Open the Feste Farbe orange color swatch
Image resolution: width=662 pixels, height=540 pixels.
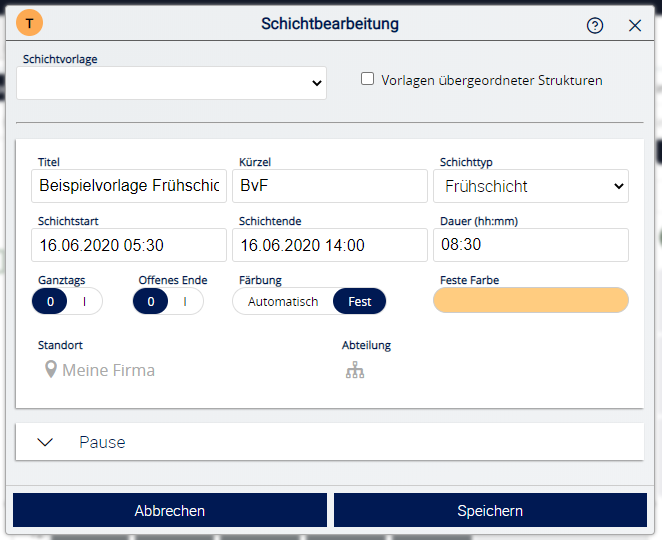530,301
